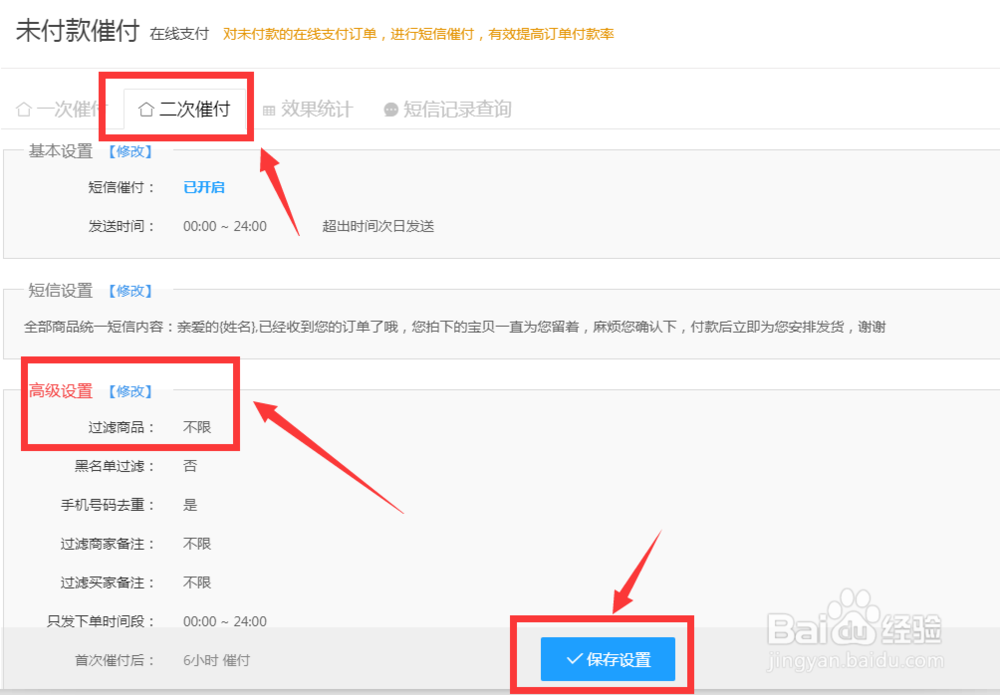Viewport: 1000px width, 695px height.
Task: Click the home icon on 二次催付 tab
Action: tap(146, 109)
